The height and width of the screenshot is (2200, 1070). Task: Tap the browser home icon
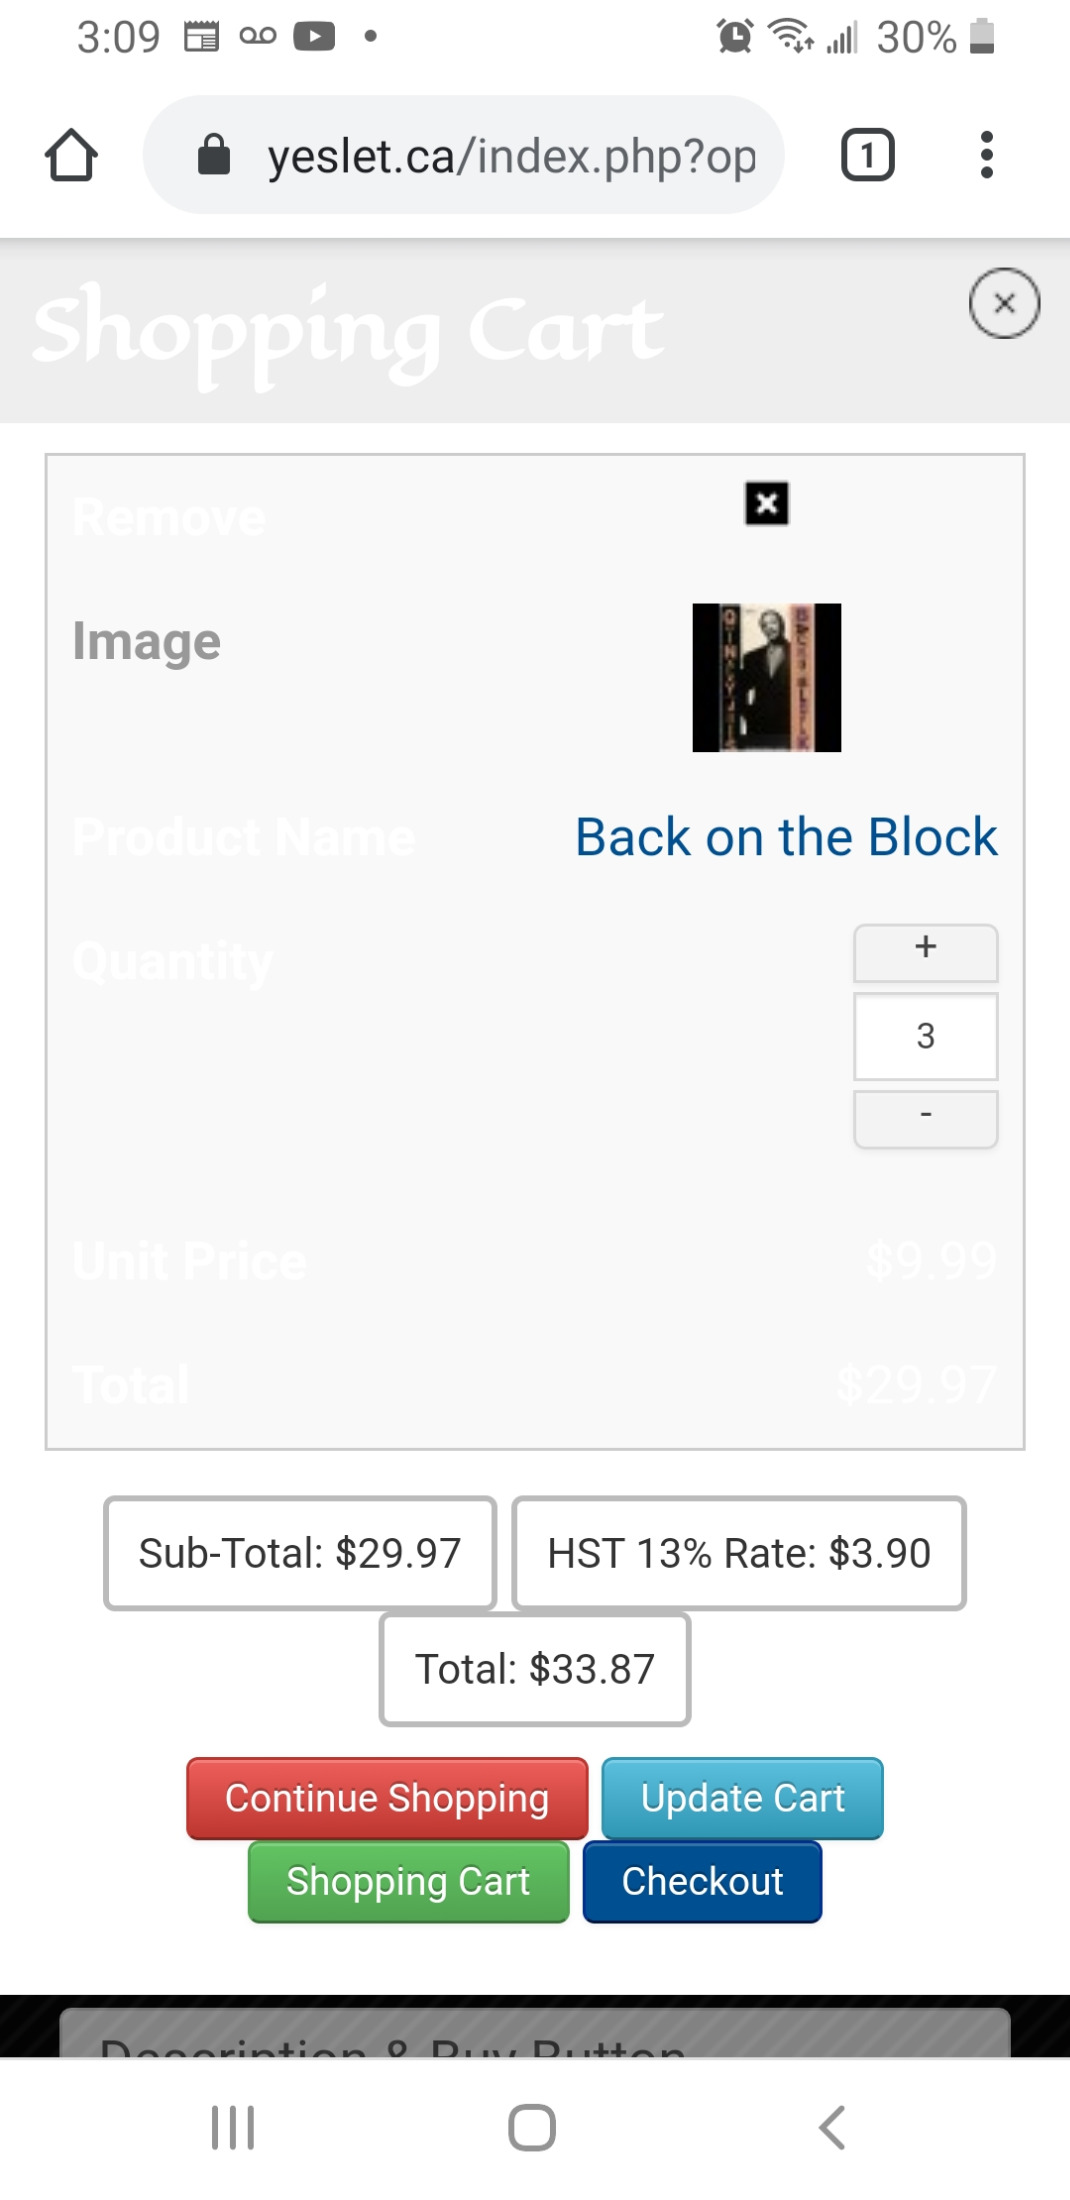[71, 155]
